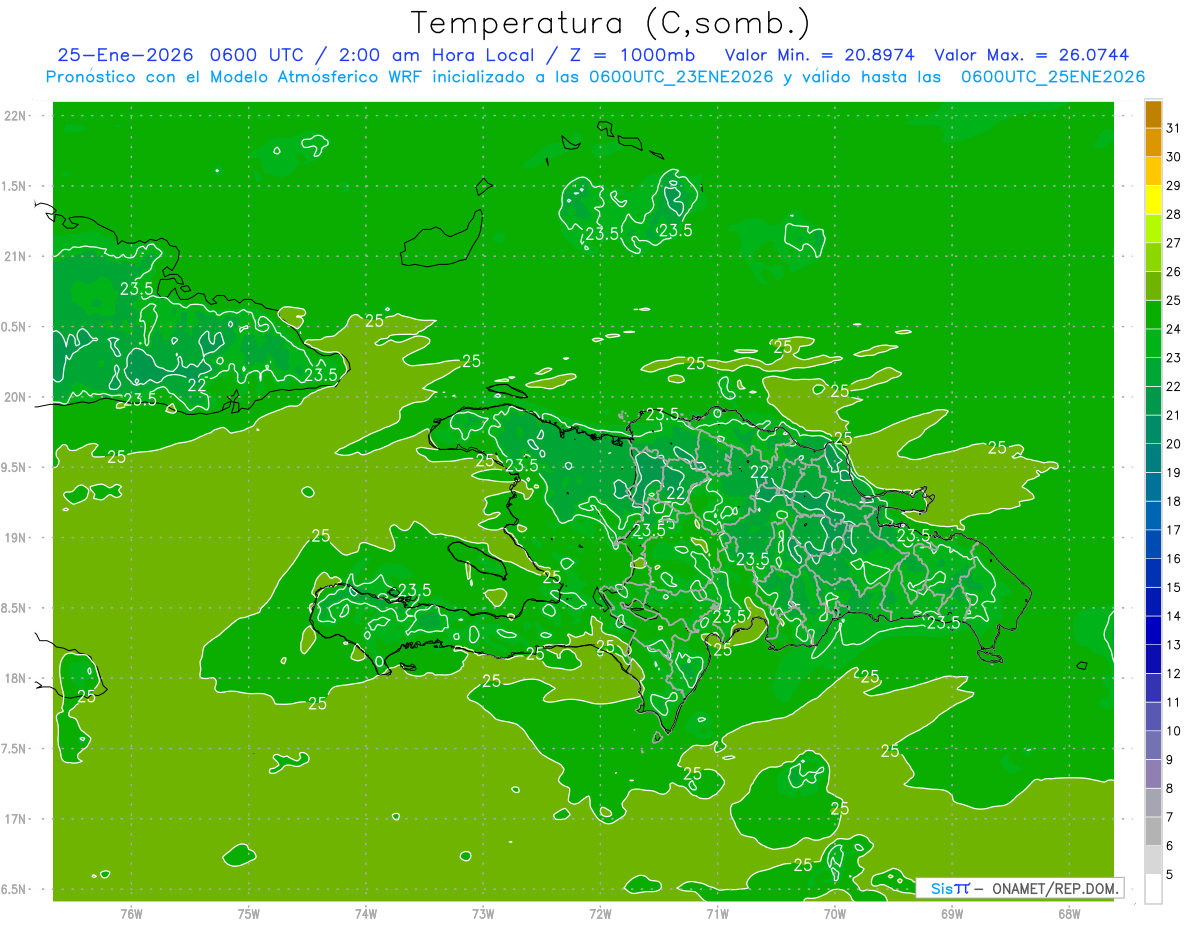
Task: Click the '17N' latitude axis label
Action: (x=16, y=820)
